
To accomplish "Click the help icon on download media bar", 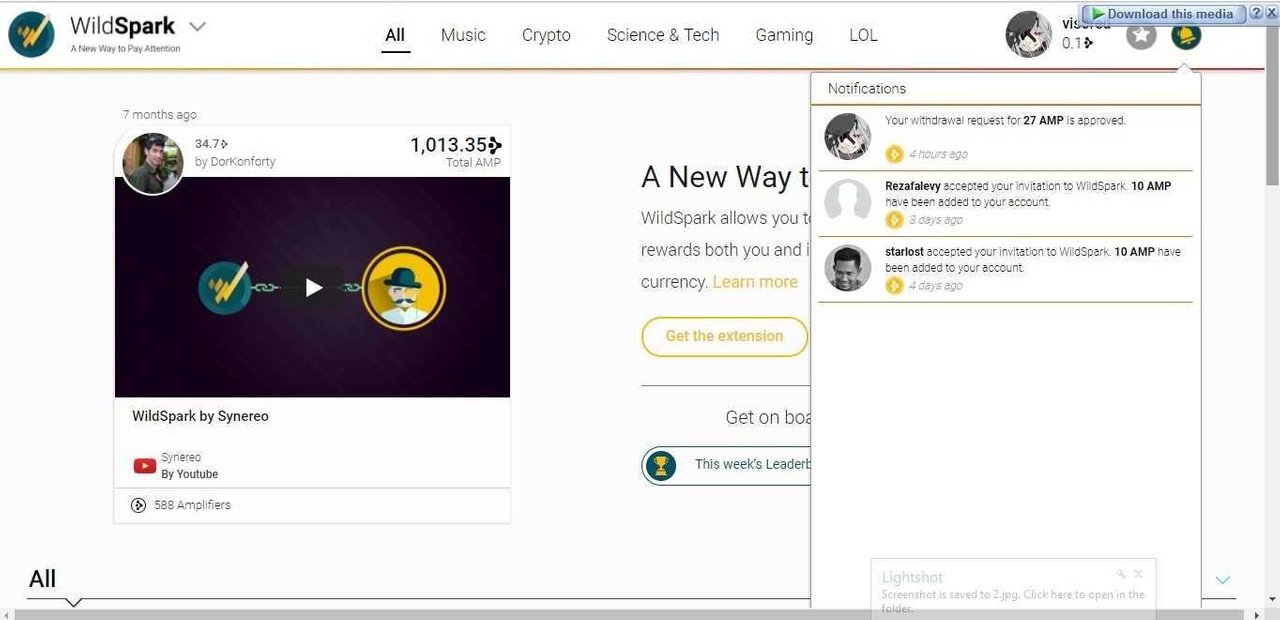I will [1257, 13].
